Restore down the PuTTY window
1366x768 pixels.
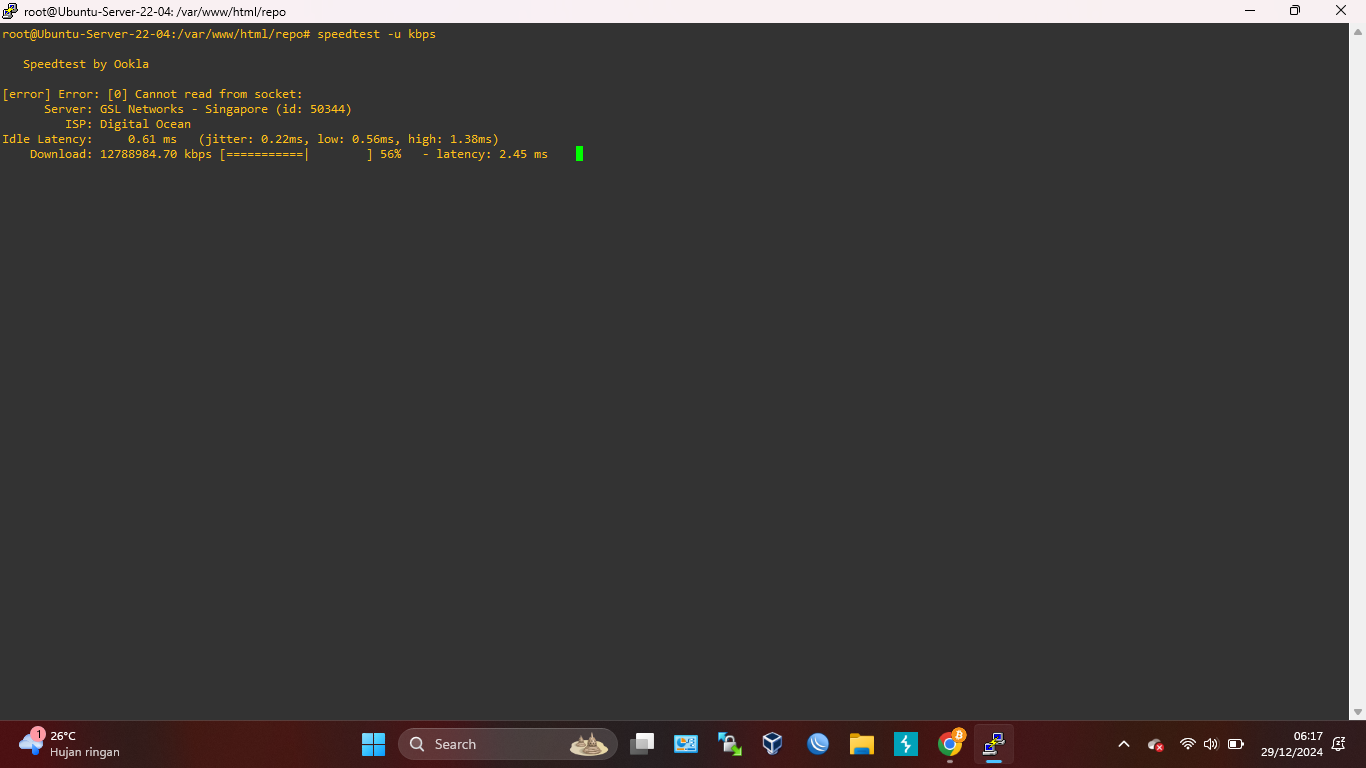point(1295,11)
